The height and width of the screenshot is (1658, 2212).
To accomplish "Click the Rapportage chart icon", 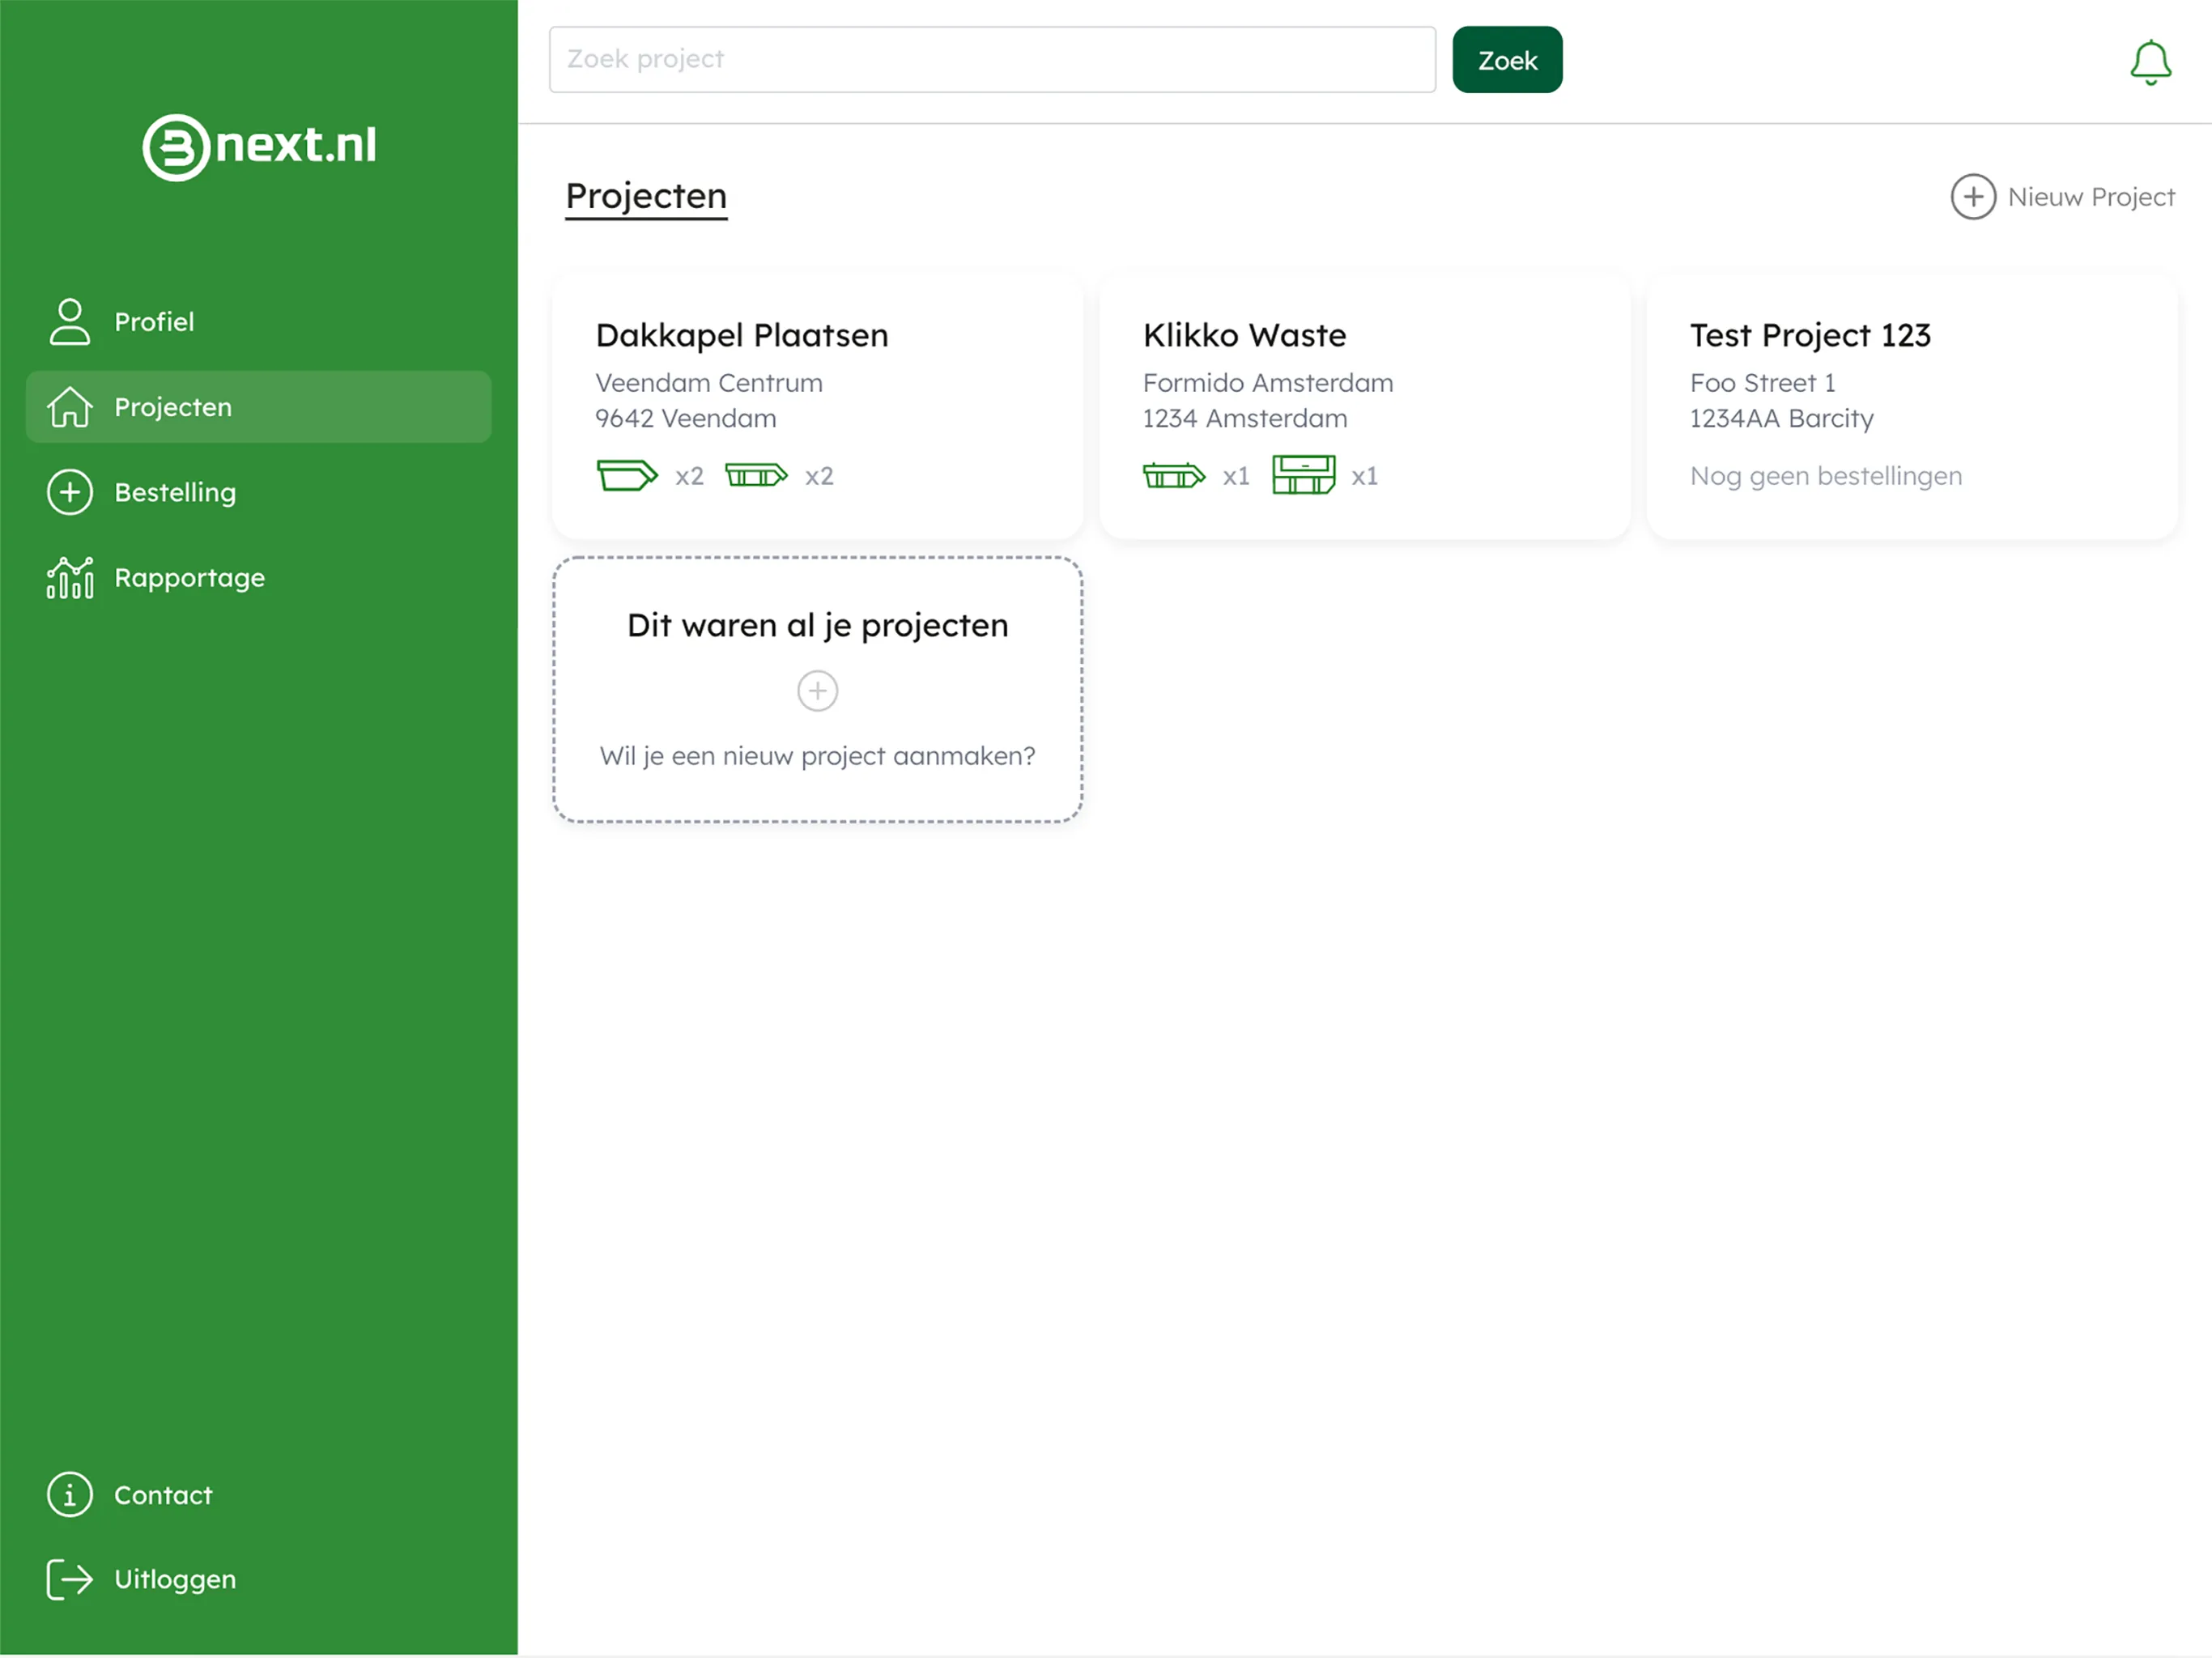I will [69, 577].
